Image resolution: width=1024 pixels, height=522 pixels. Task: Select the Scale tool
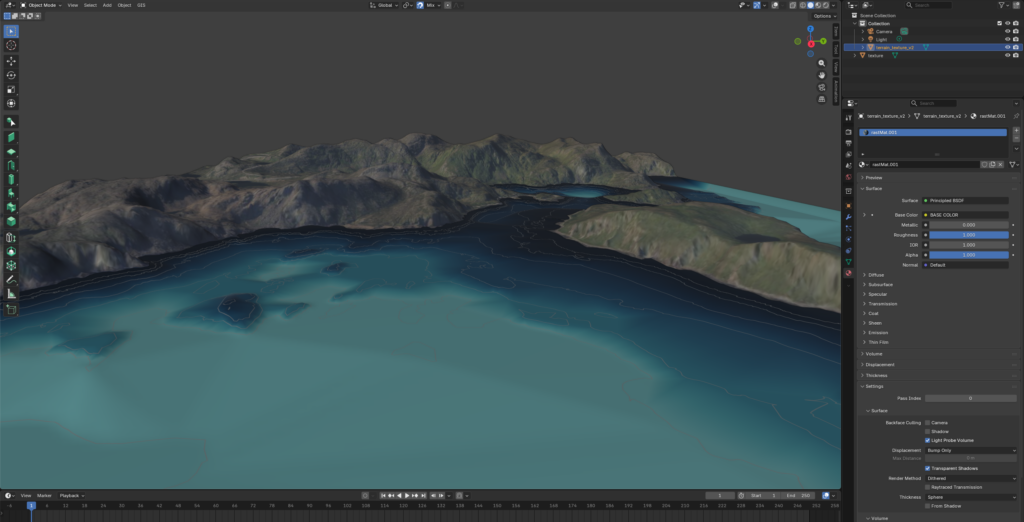tap(12, 89)
